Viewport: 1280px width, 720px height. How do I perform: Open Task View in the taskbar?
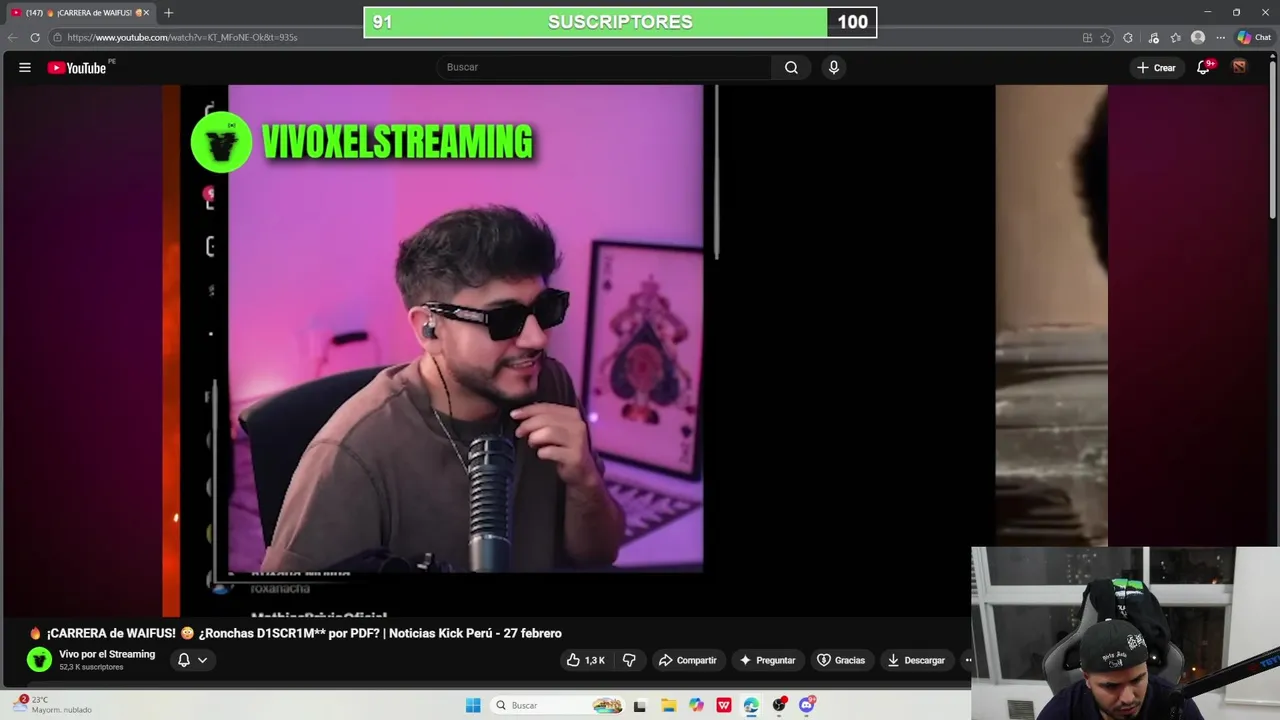640,705
